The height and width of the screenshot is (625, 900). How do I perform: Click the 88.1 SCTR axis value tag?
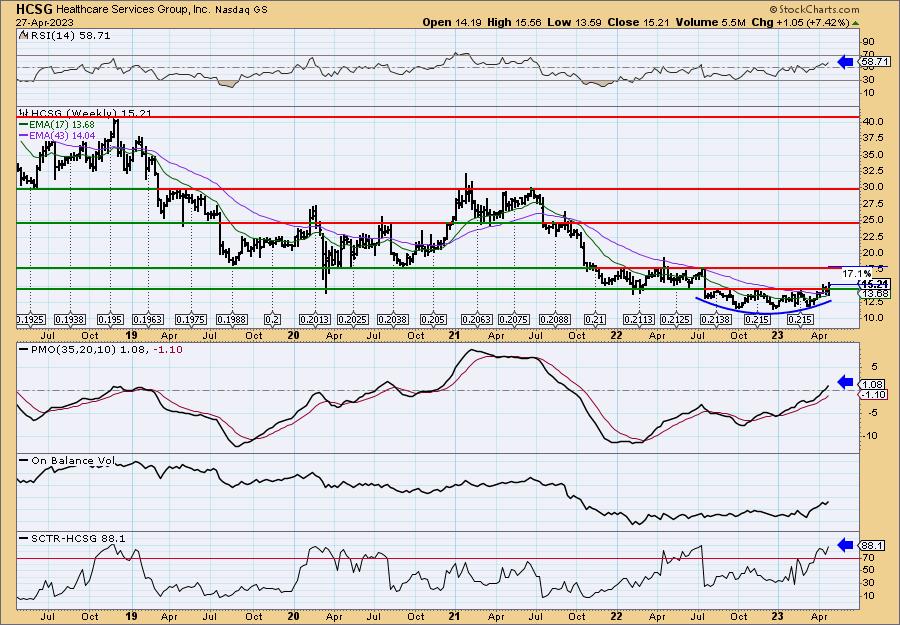[x=872, y=545]
